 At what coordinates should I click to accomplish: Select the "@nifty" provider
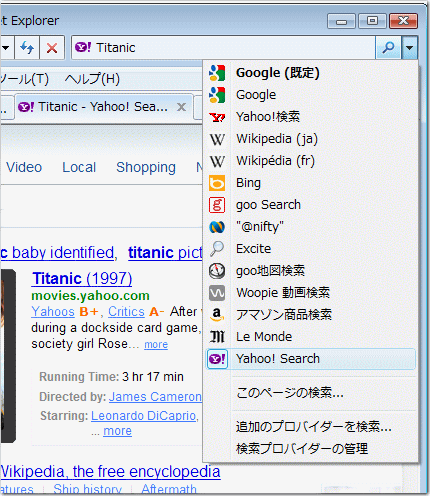click(x=311, y=227)
